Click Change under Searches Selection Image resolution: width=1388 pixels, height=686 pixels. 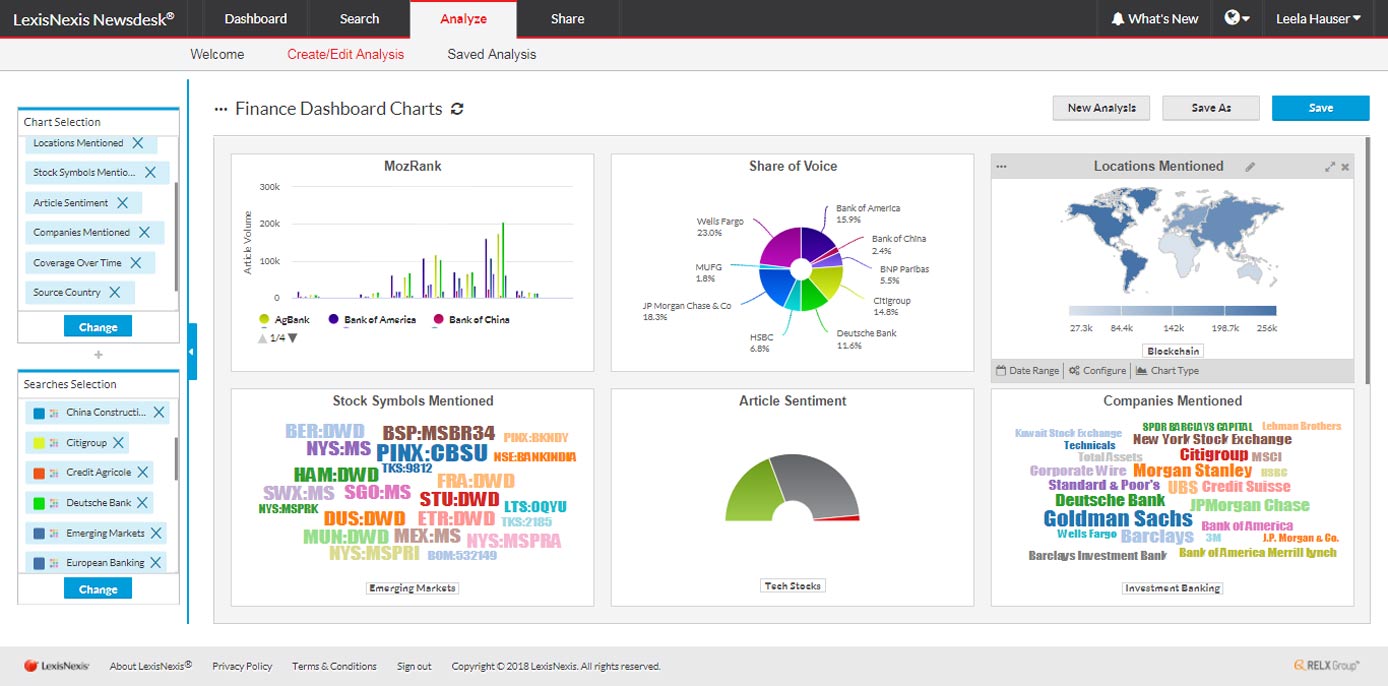[98, 589]
